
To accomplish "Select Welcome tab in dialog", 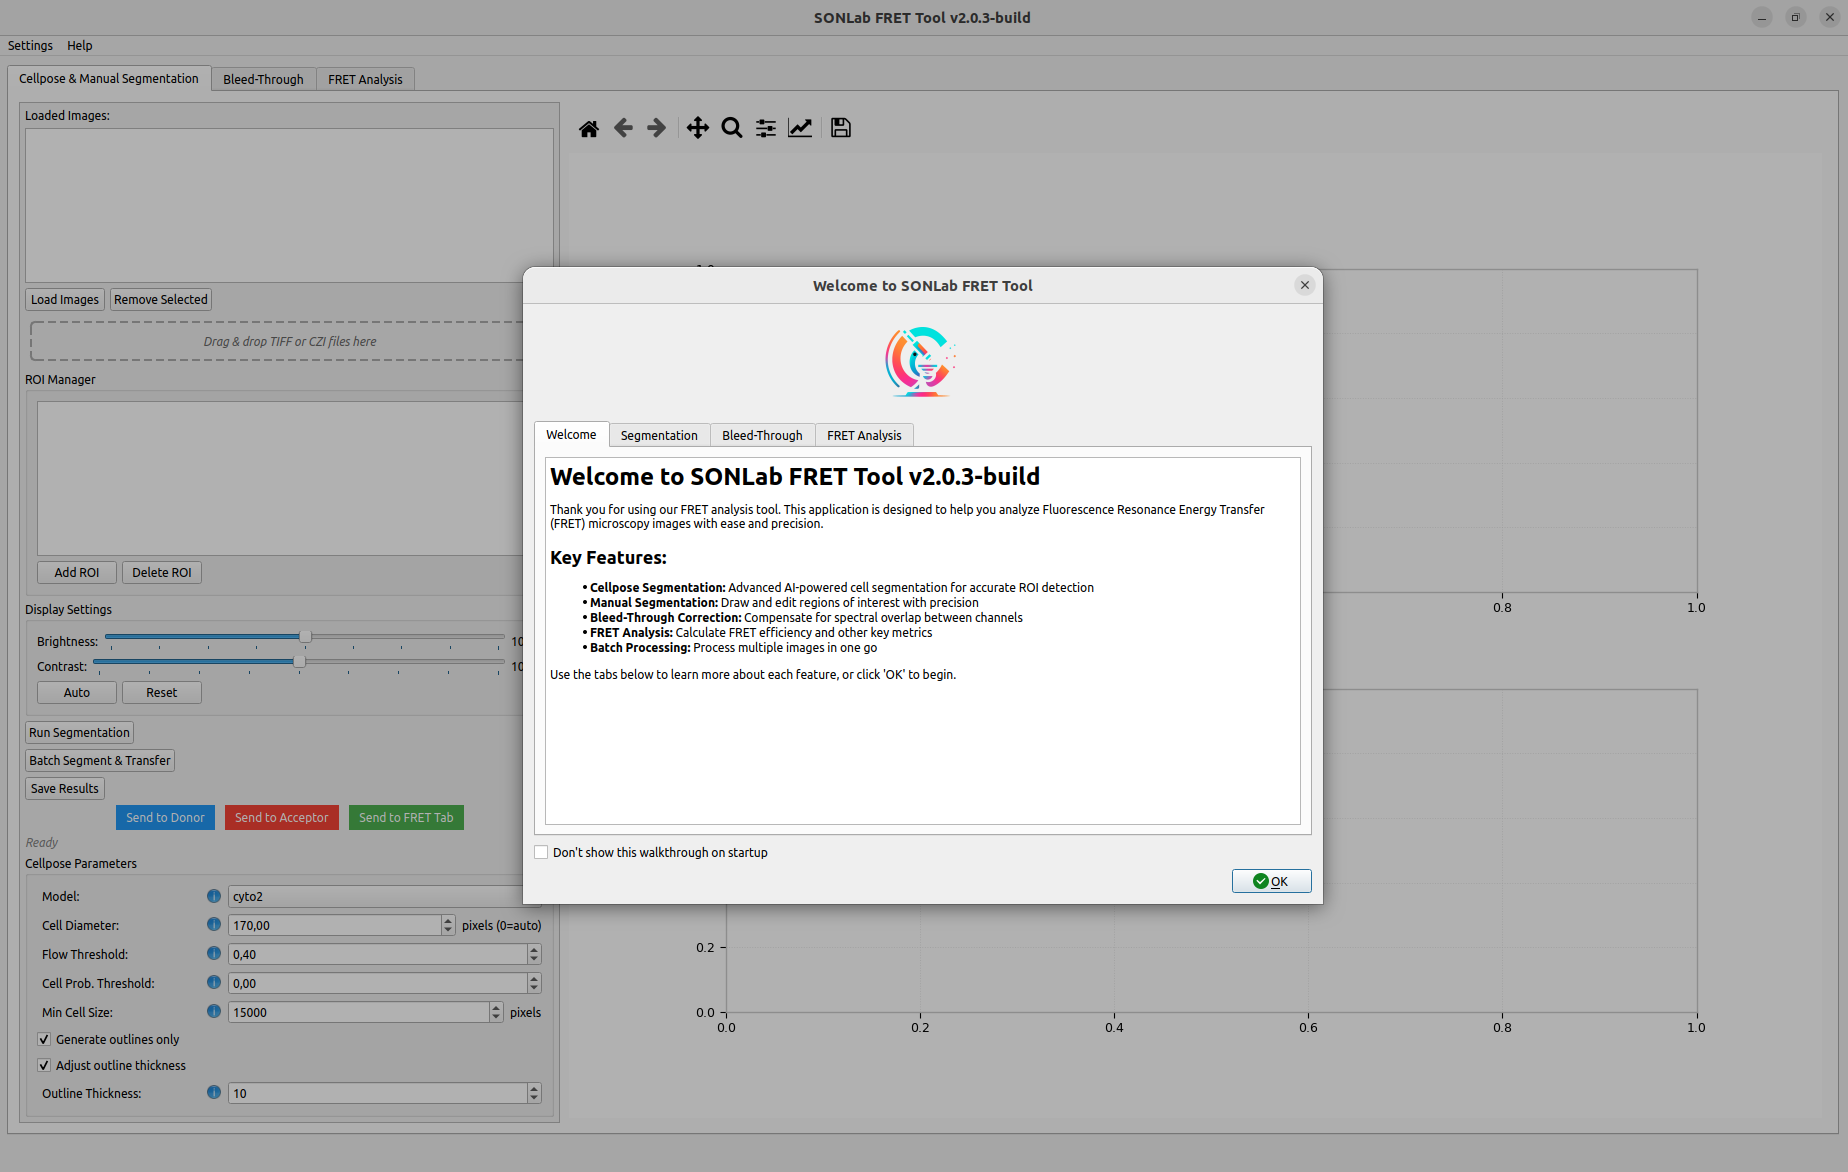I will [571, 434].
